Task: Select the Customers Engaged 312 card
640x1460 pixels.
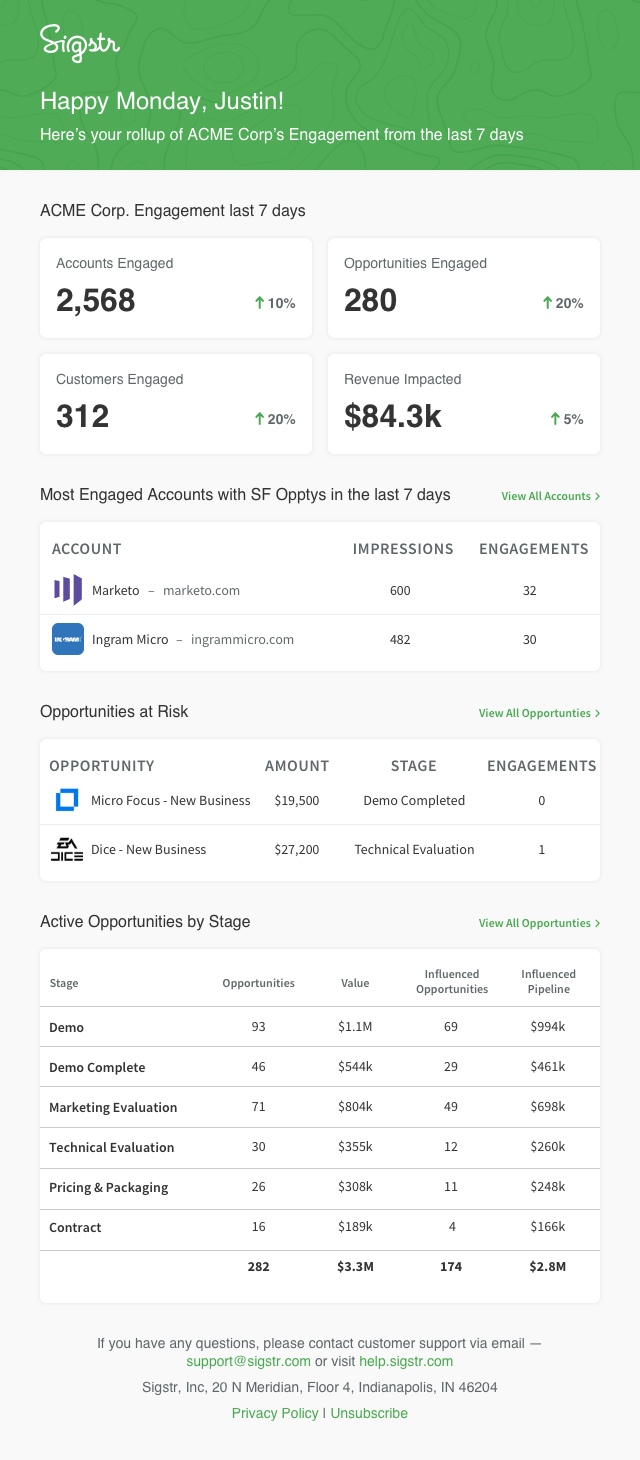Action: coord(176,404)
